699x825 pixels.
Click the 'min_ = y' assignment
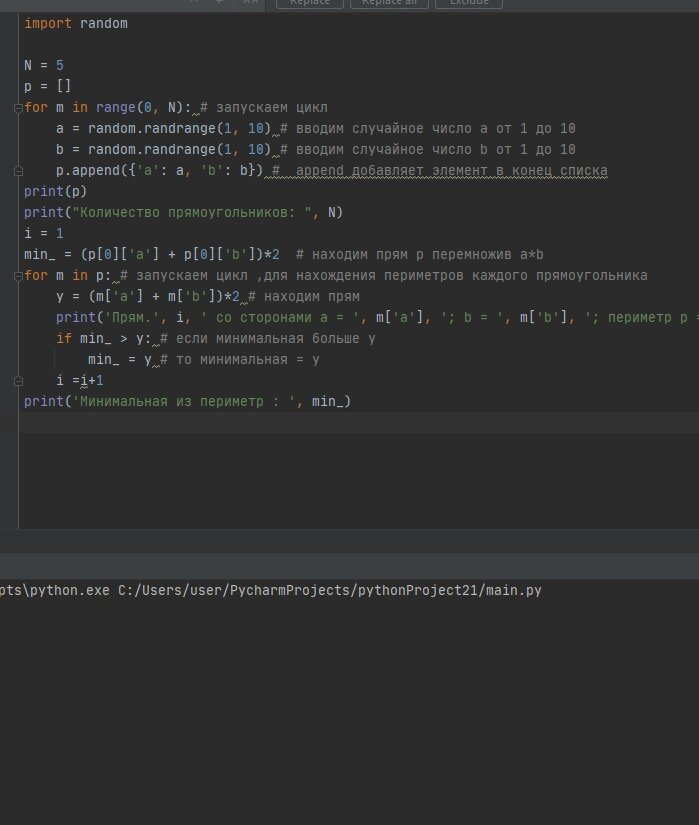[x=119, y=360]
